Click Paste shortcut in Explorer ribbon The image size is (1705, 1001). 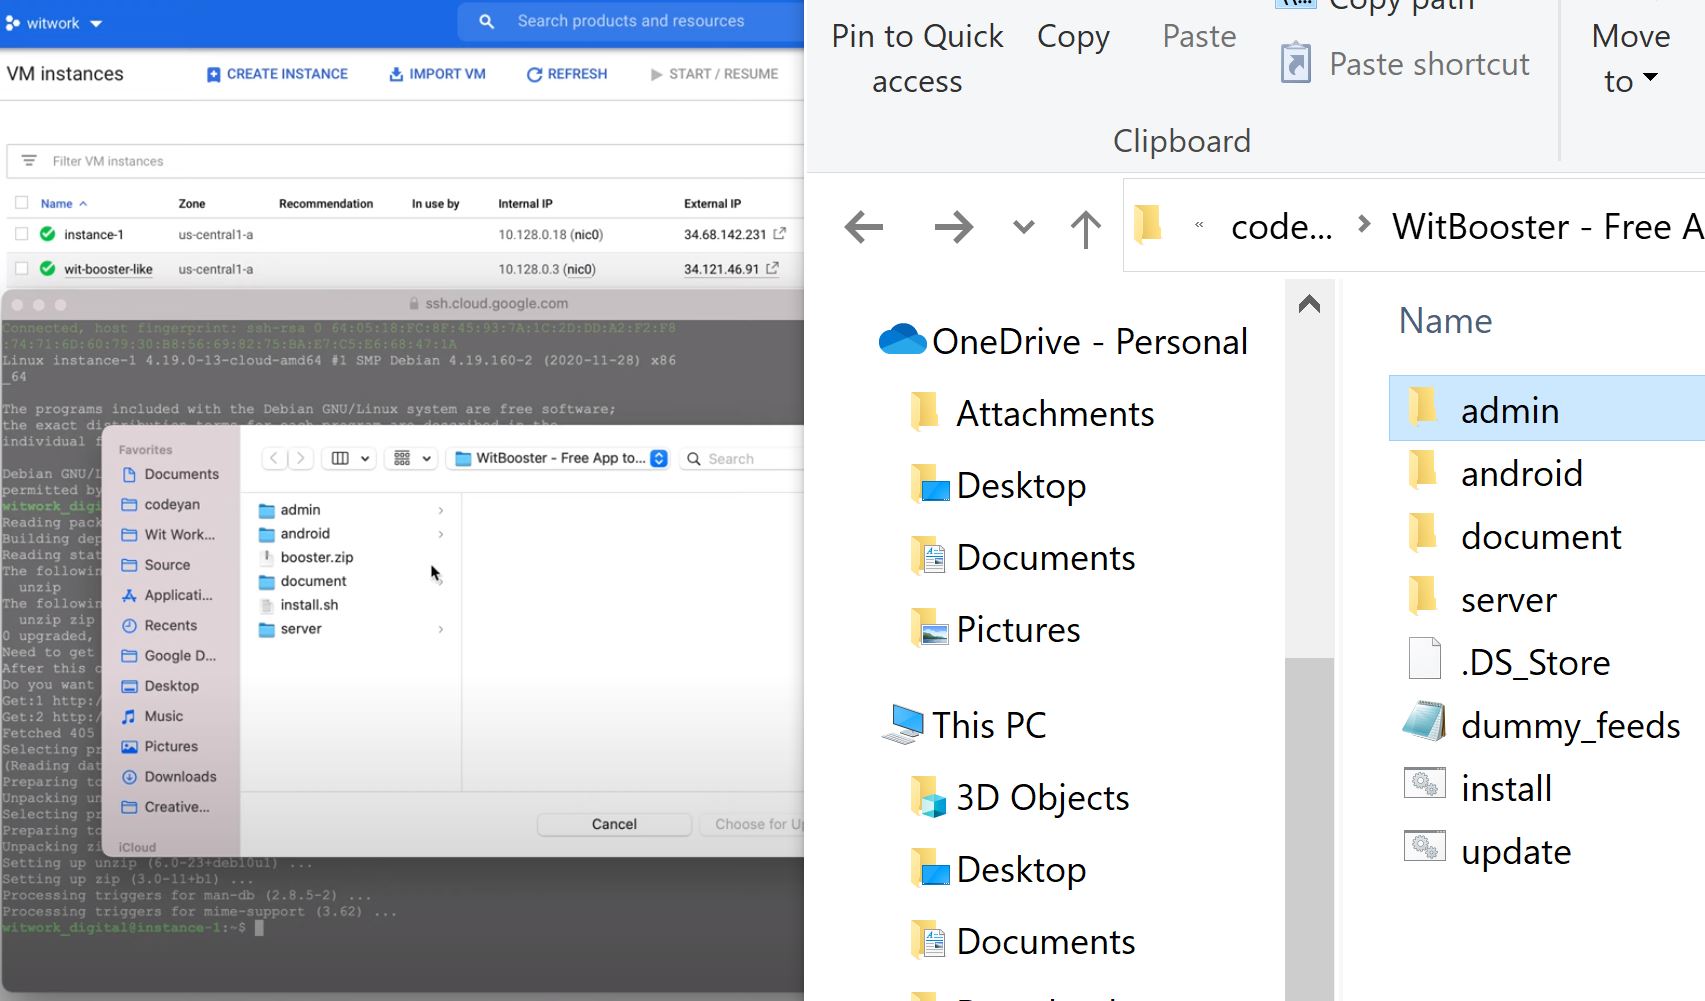pos(1405,64)
